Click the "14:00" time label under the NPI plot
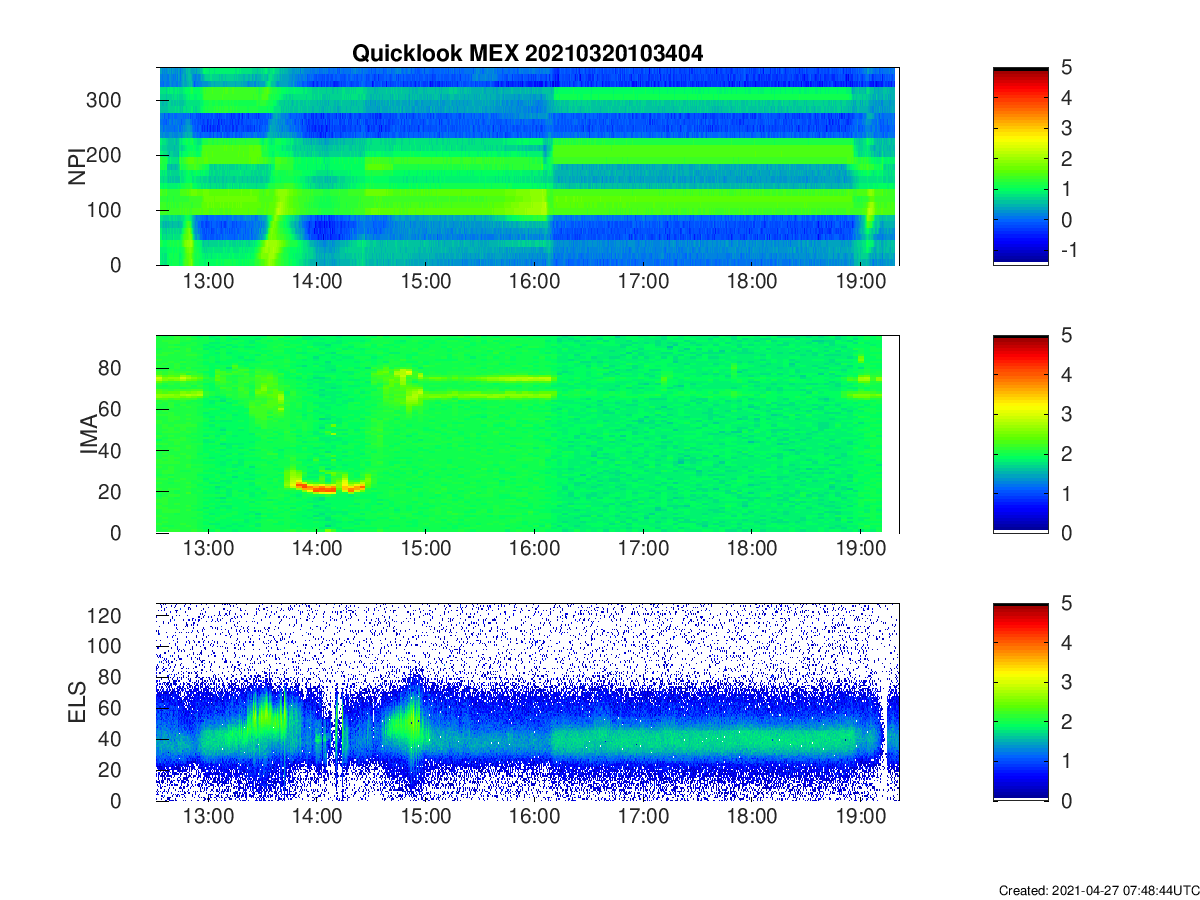This screenshot has width=1200, height=900. click(x=317, y=282)
